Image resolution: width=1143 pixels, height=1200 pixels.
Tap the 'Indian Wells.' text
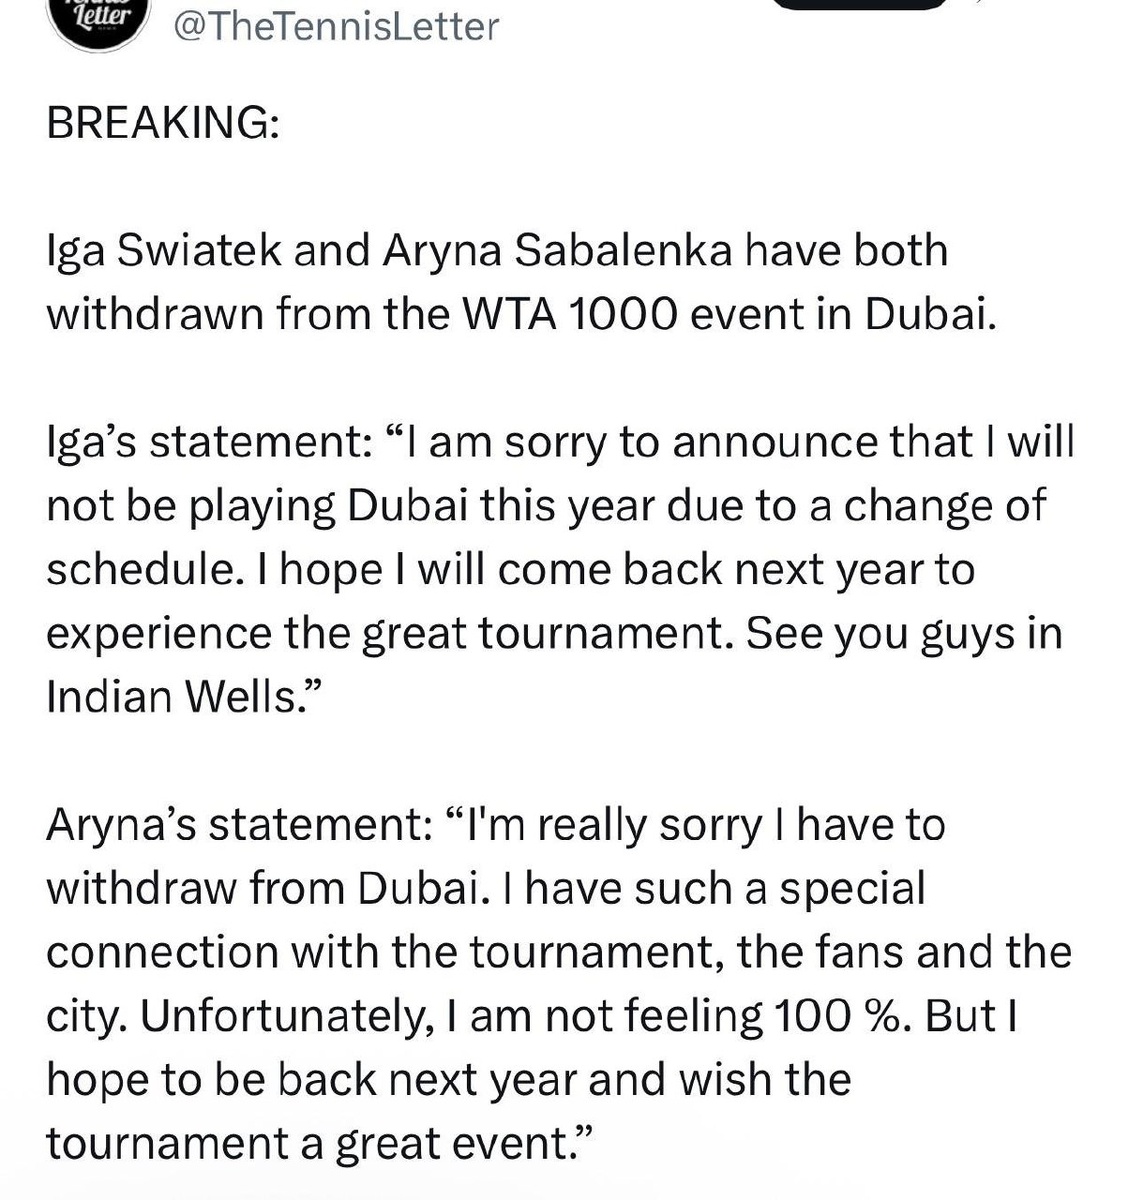[175, 697]
